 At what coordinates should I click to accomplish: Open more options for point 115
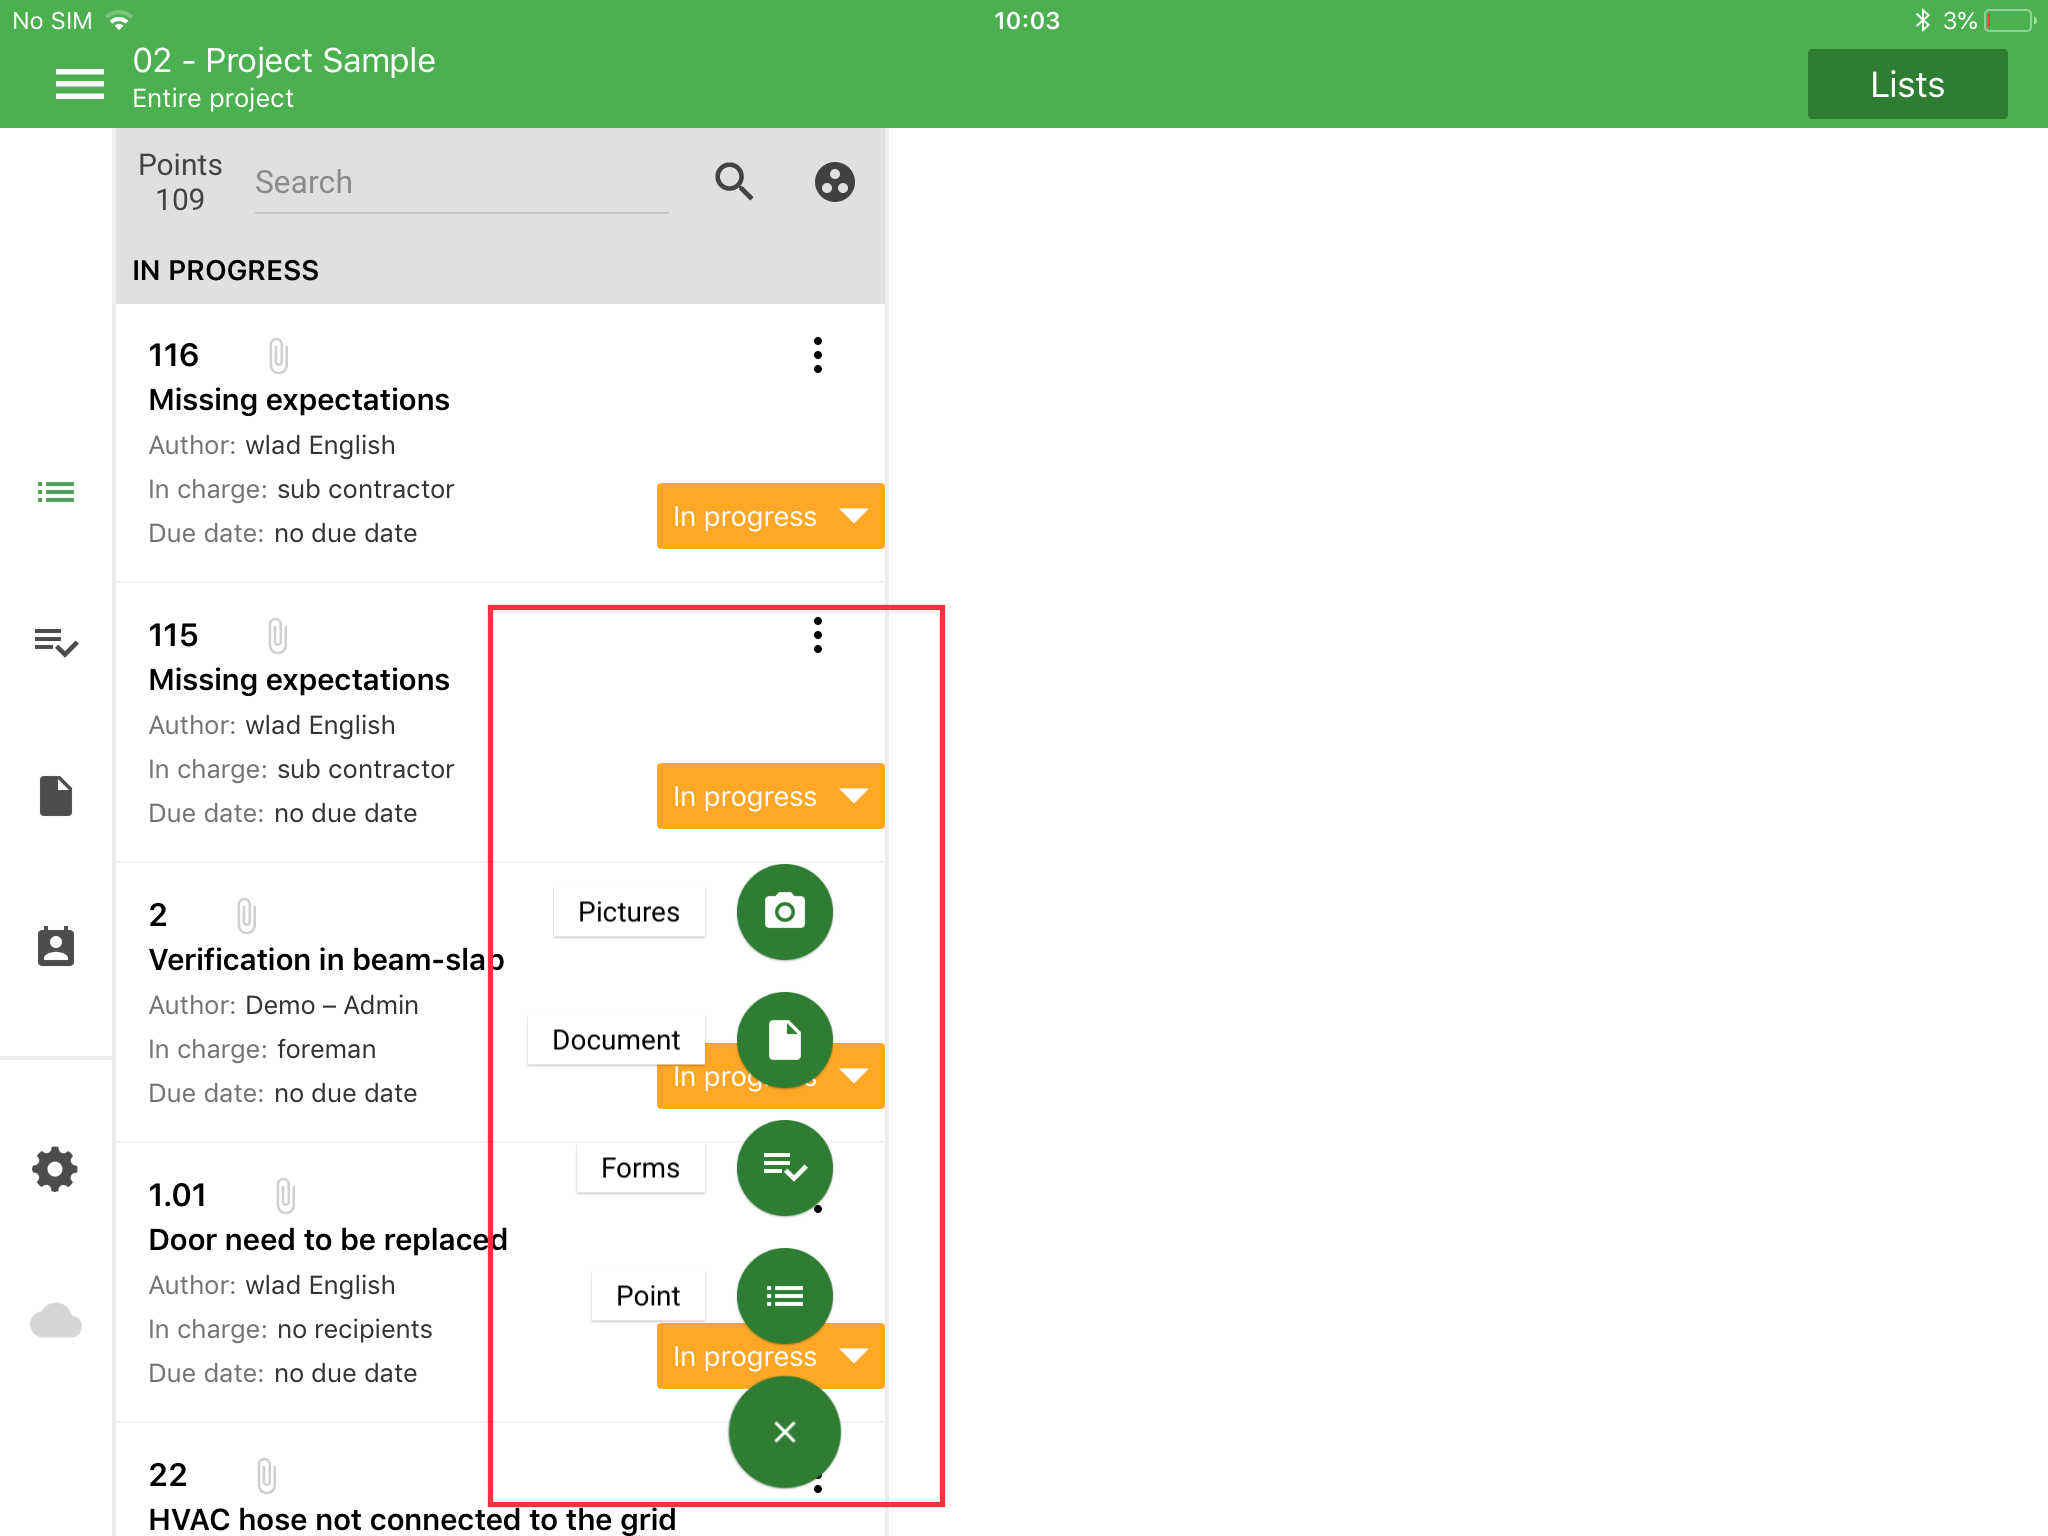pos(818,635)
